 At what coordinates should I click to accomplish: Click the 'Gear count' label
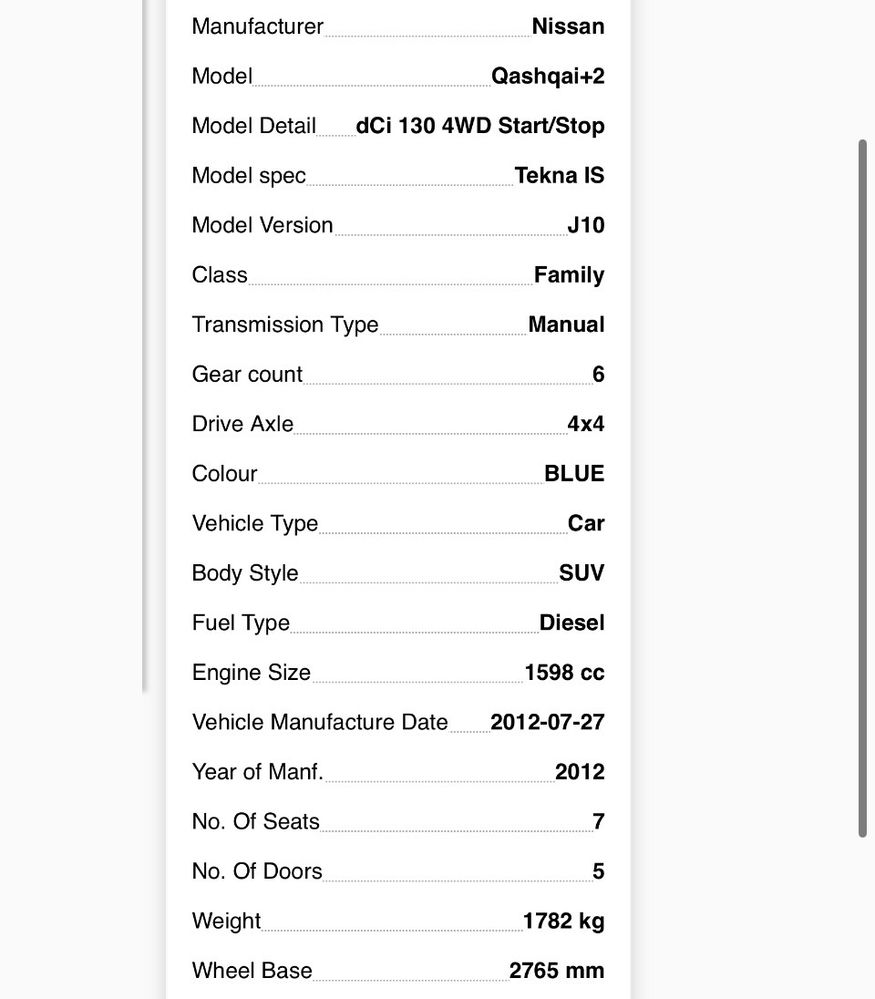[x=247, y=374]
